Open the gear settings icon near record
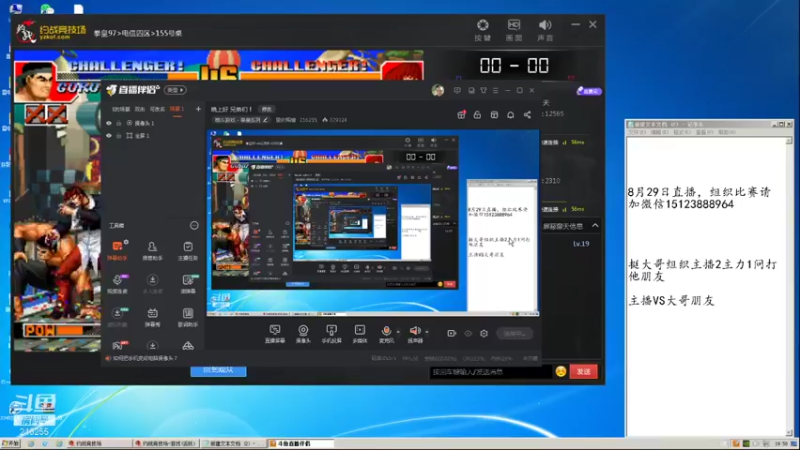Image resolution: width=800 pixels, height=450 pixels. pos(484,333)
